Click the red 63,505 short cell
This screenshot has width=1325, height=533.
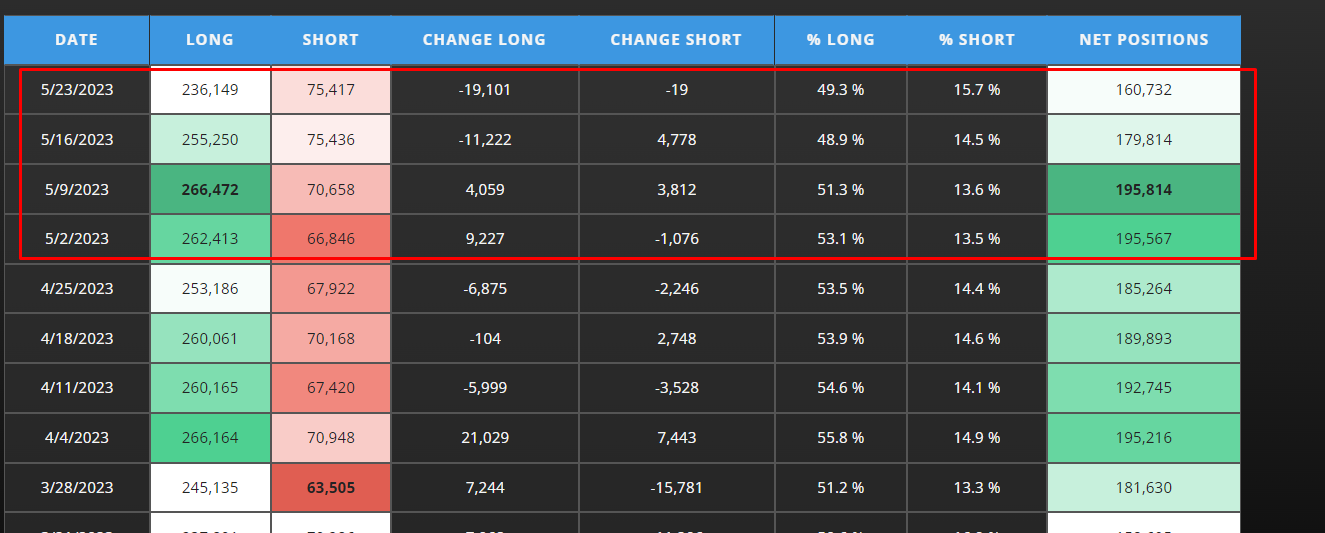tap(331, 488)
